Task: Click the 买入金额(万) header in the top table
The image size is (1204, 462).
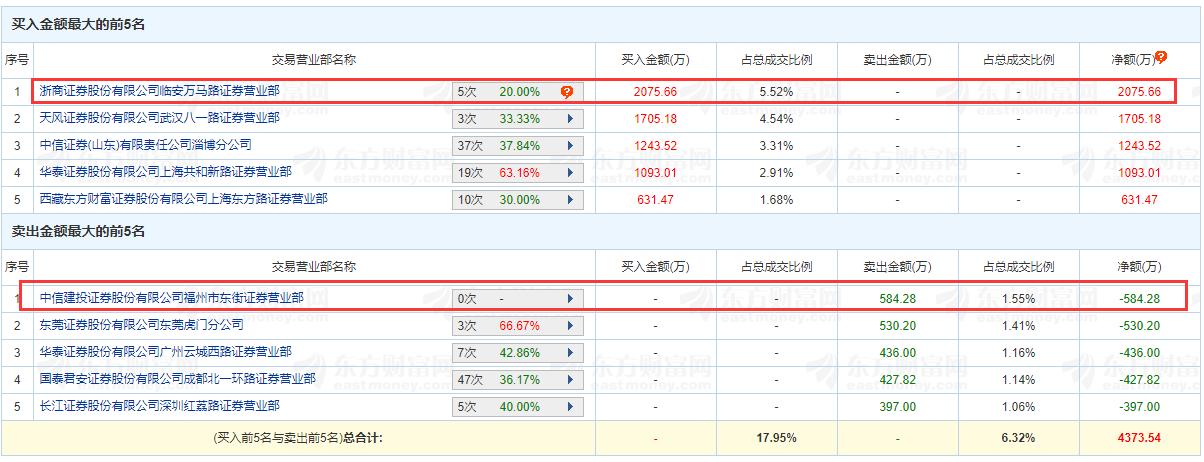Action: click(656, 60)
